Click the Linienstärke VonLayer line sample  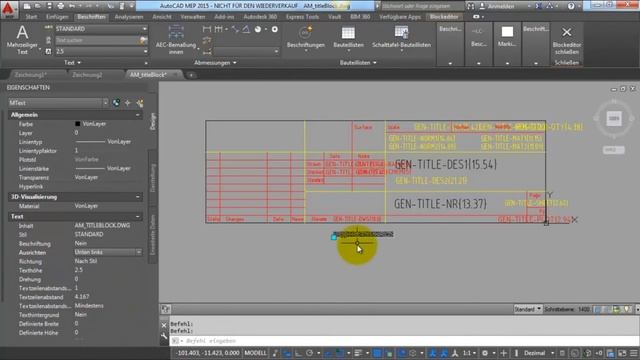pyautogui.click(x=90, y=169)
